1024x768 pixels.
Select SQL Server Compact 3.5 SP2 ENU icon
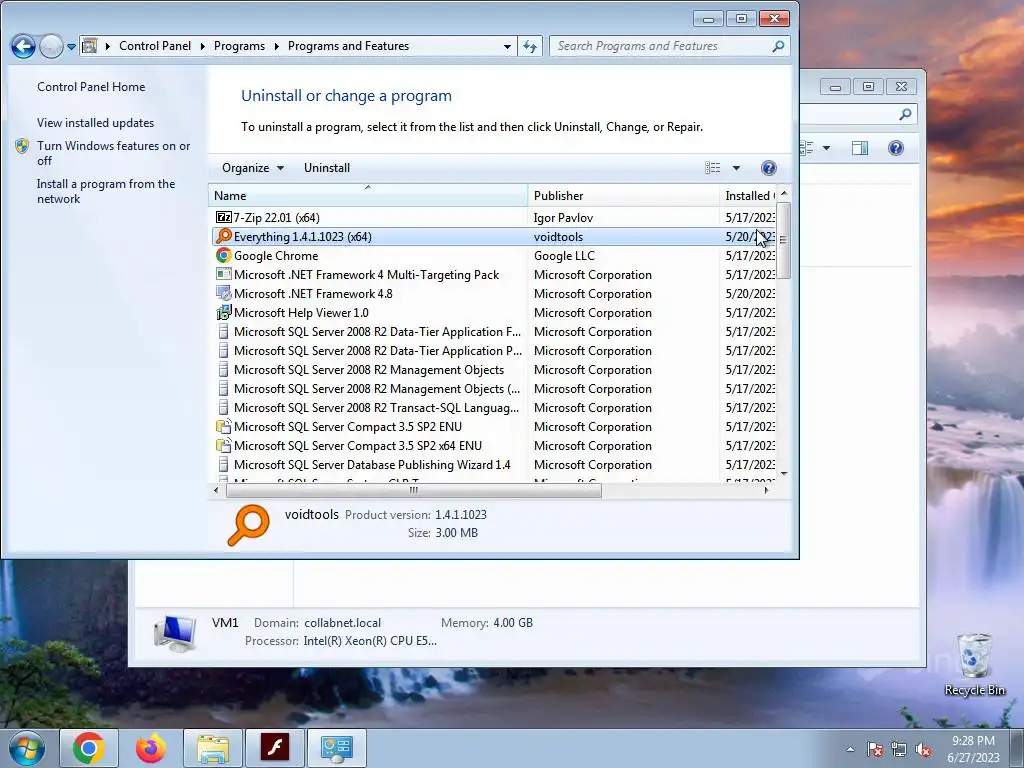[x=223, y=426]
